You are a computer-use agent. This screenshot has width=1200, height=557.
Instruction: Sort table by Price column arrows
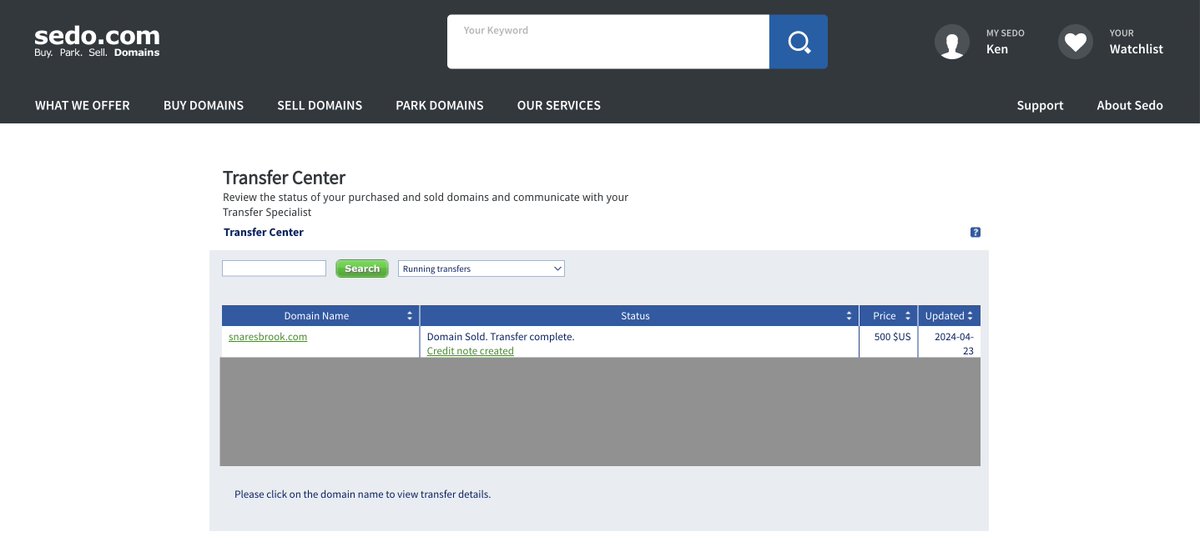click(908, 316)
